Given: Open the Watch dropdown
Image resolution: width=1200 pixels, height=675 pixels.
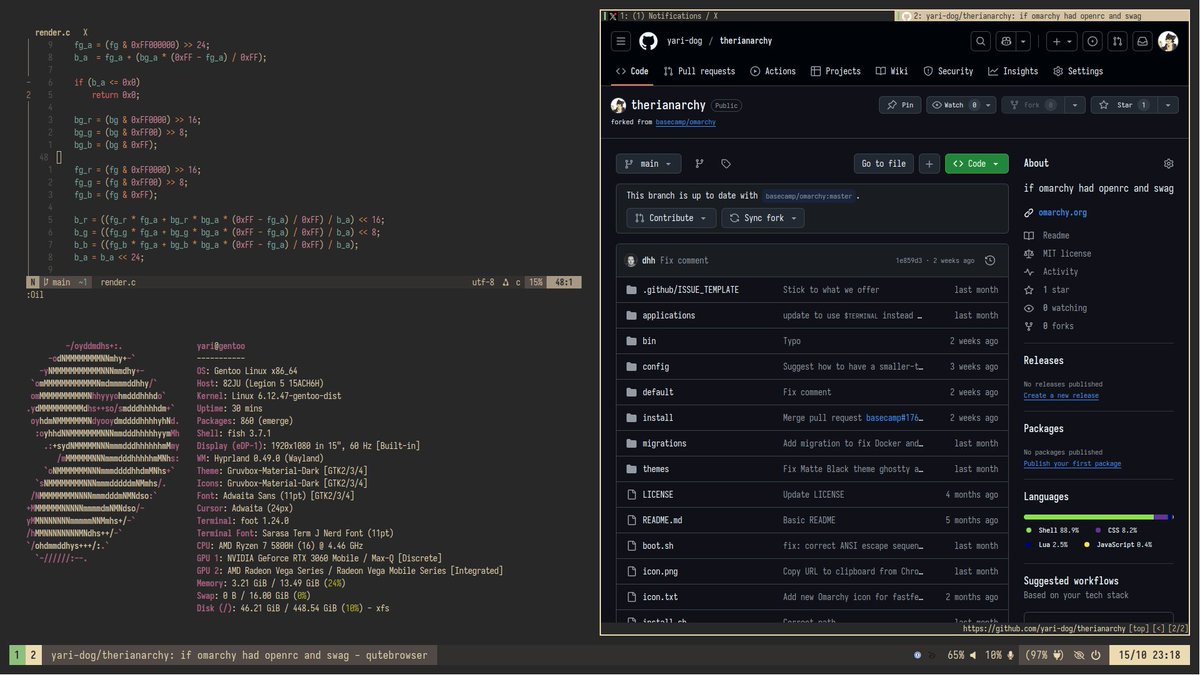Looking at the screenshot, I should (961, 105).
